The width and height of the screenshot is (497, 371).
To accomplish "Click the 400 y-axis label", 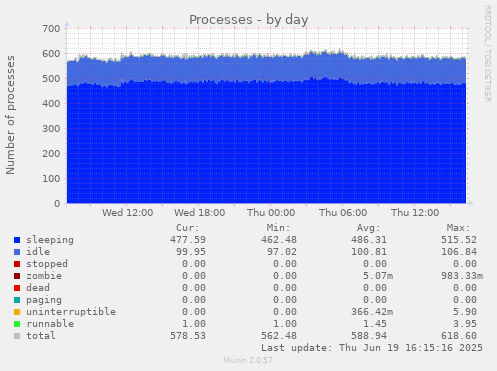I will click(51, 103).
